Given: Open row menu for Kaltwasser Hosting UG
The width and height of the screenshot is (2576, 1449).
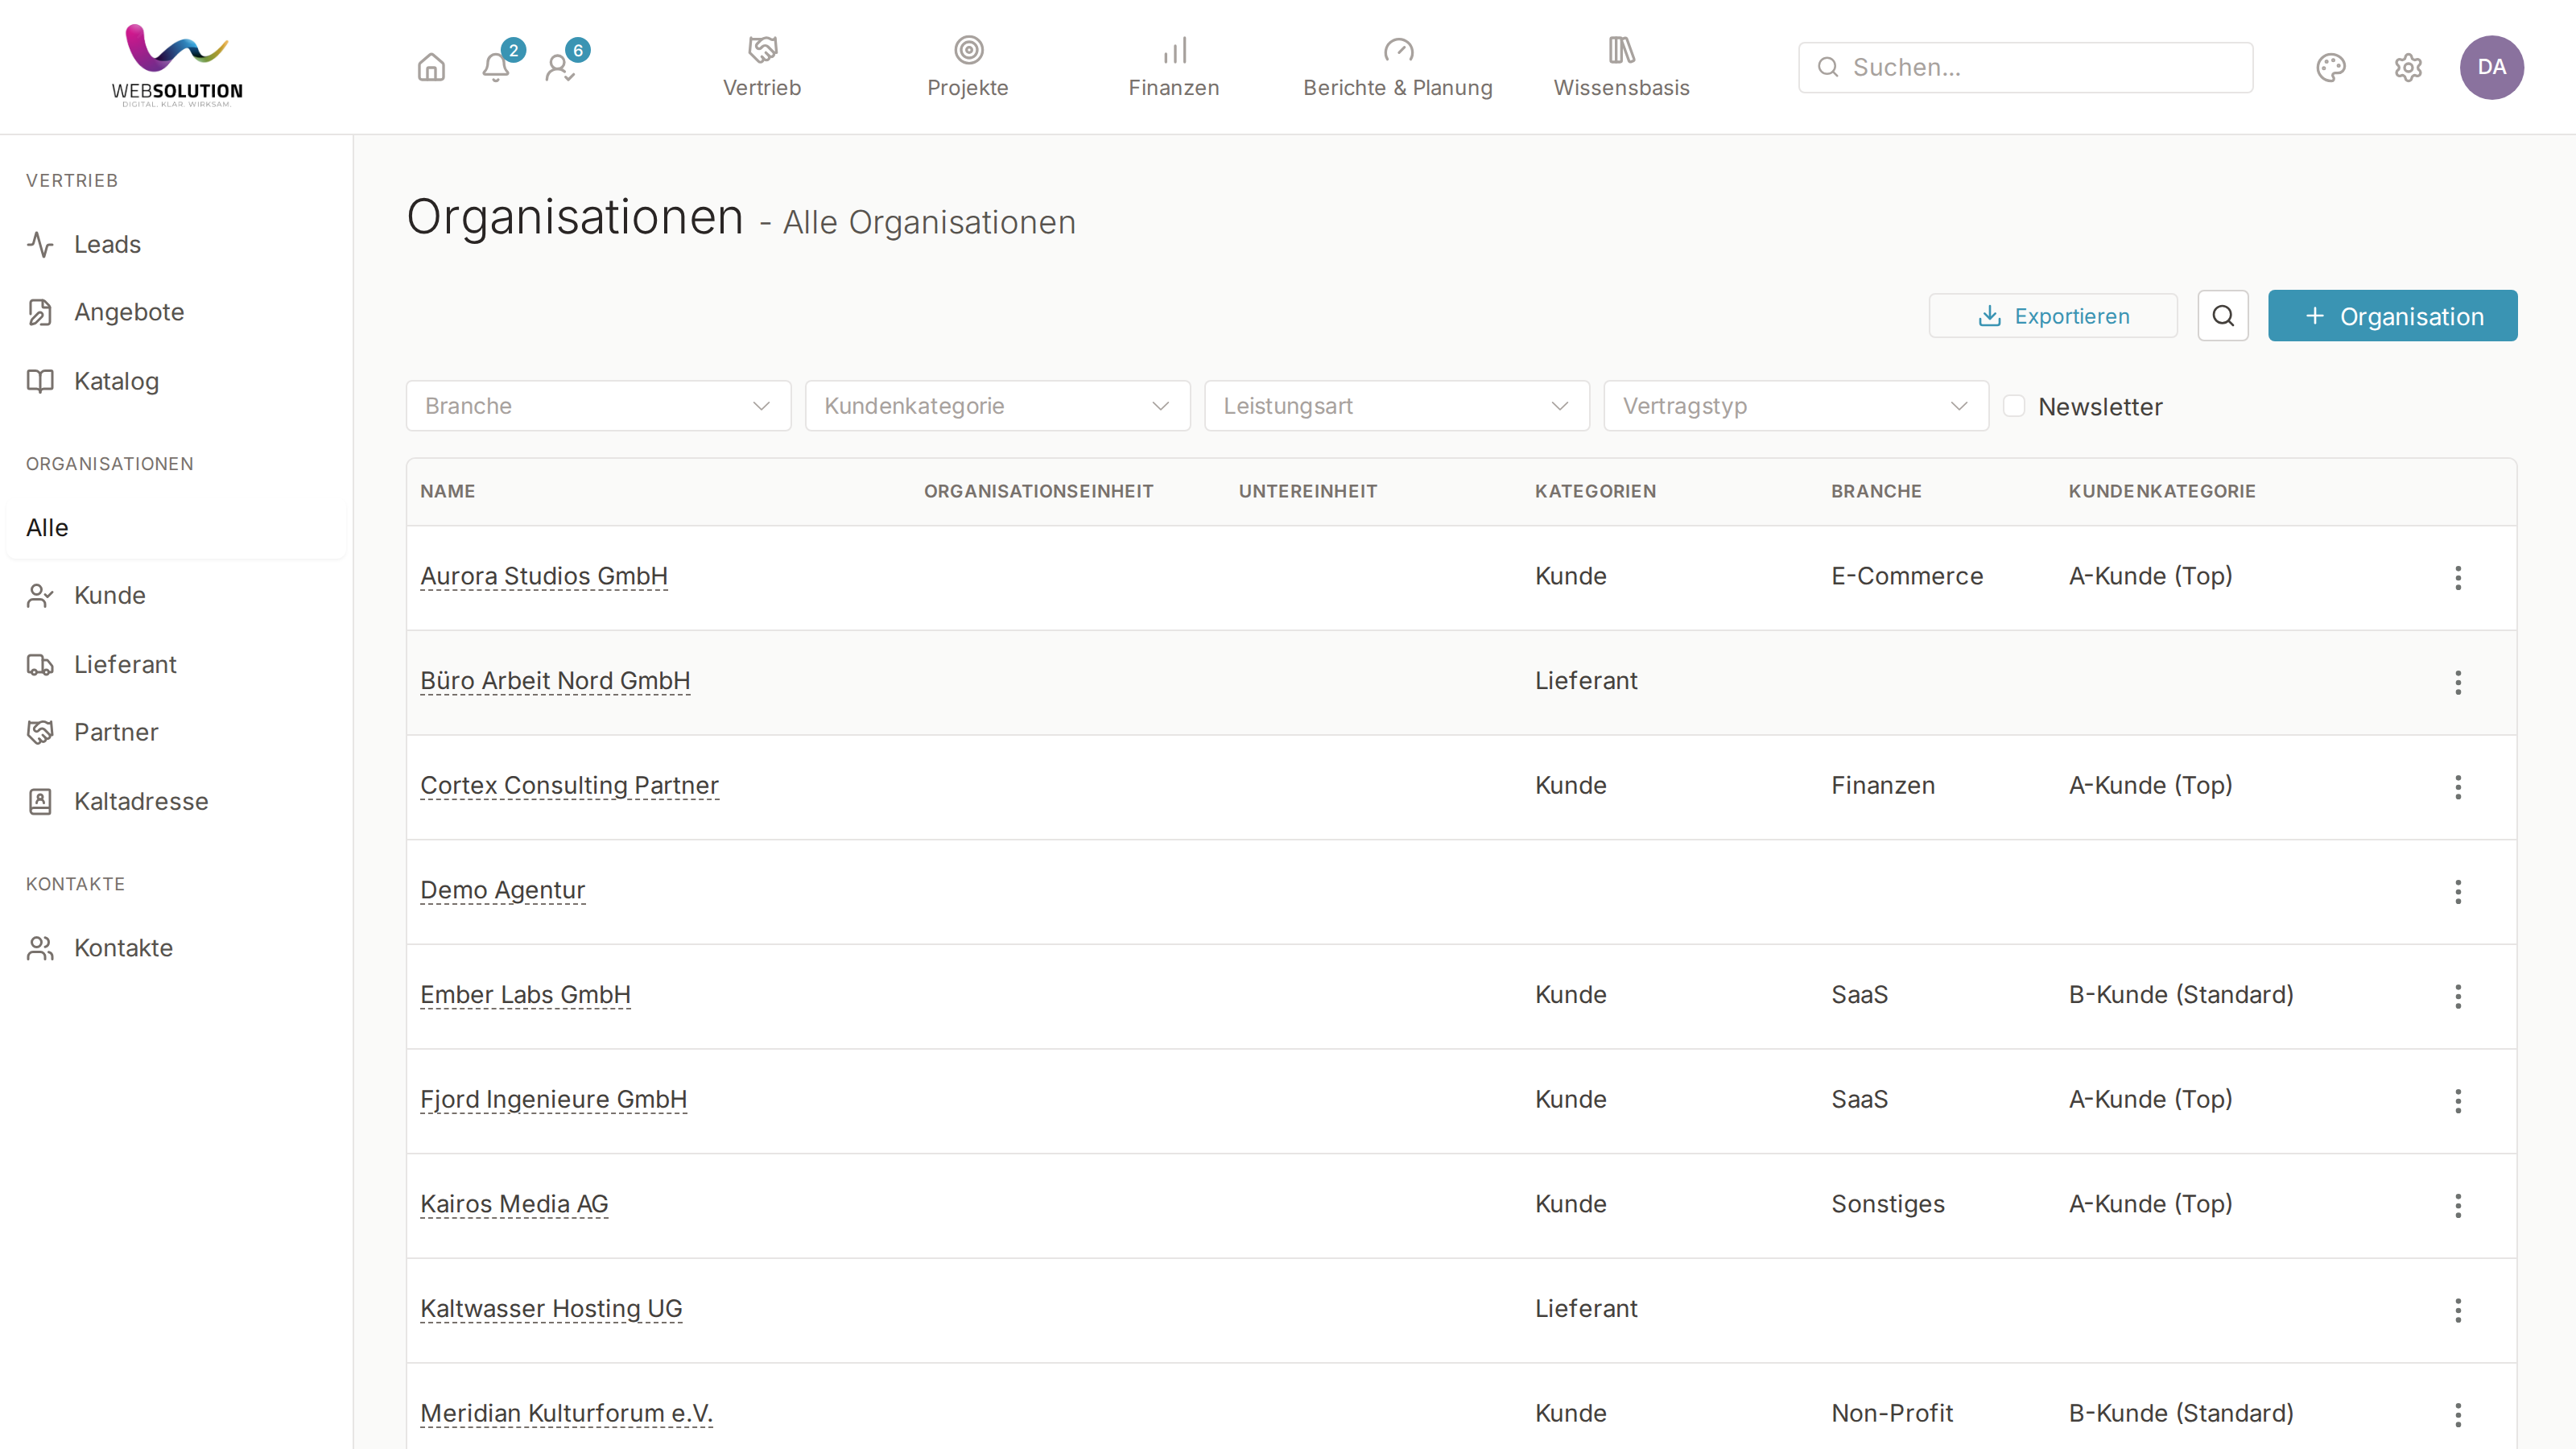Looking at the screenshot, I should click(2458, 1310).
